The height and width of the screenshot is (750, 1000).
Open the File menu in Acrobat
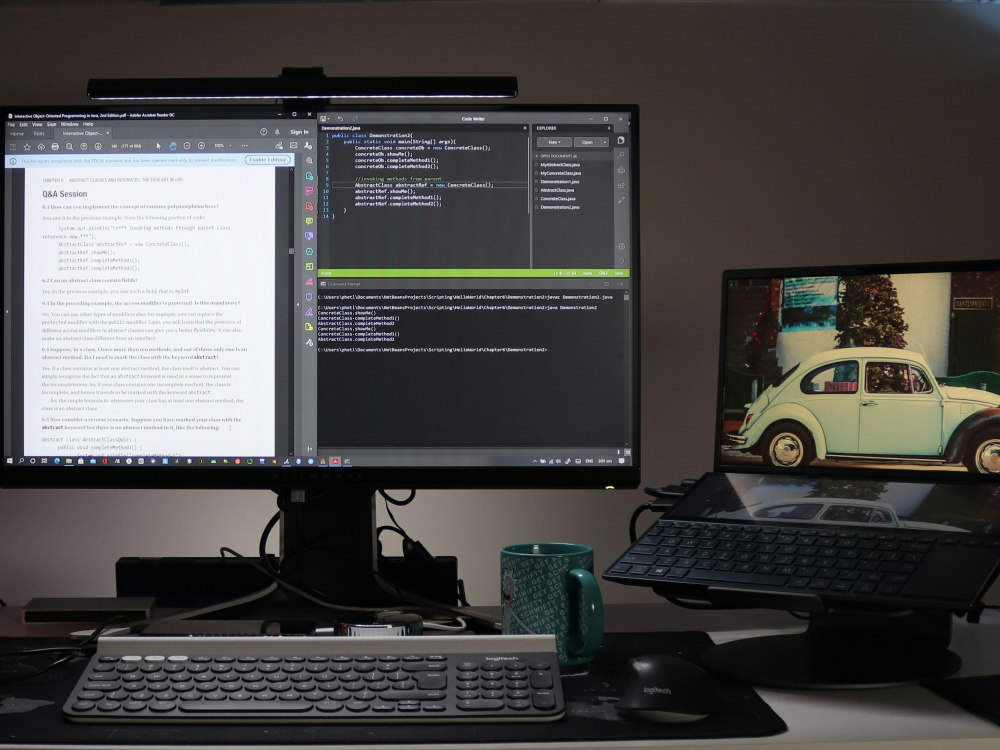(11, 124)
